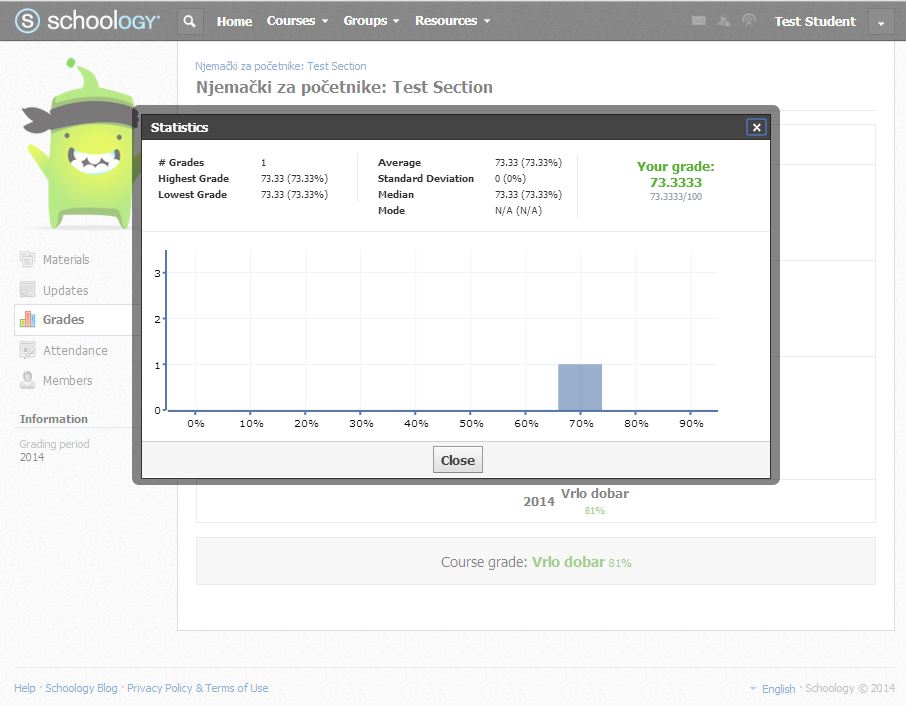Open connection requests people icon

coord(724,21)
